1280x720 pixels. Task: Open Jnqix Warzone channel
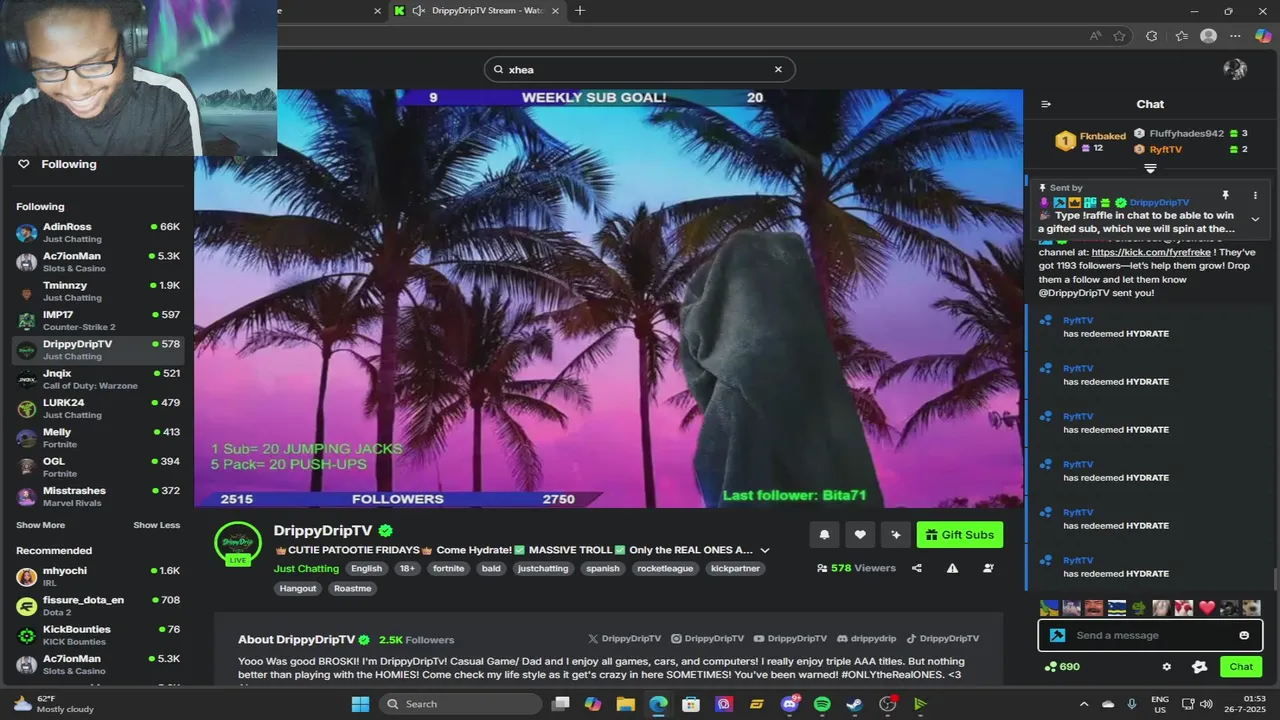pyautogui.click(x=97, y=379)
